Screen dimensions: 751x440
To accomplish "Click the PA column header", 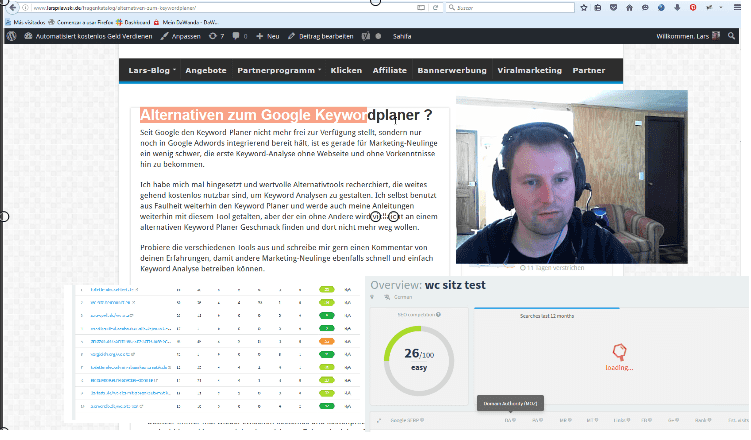I will [x=535, y=420].
